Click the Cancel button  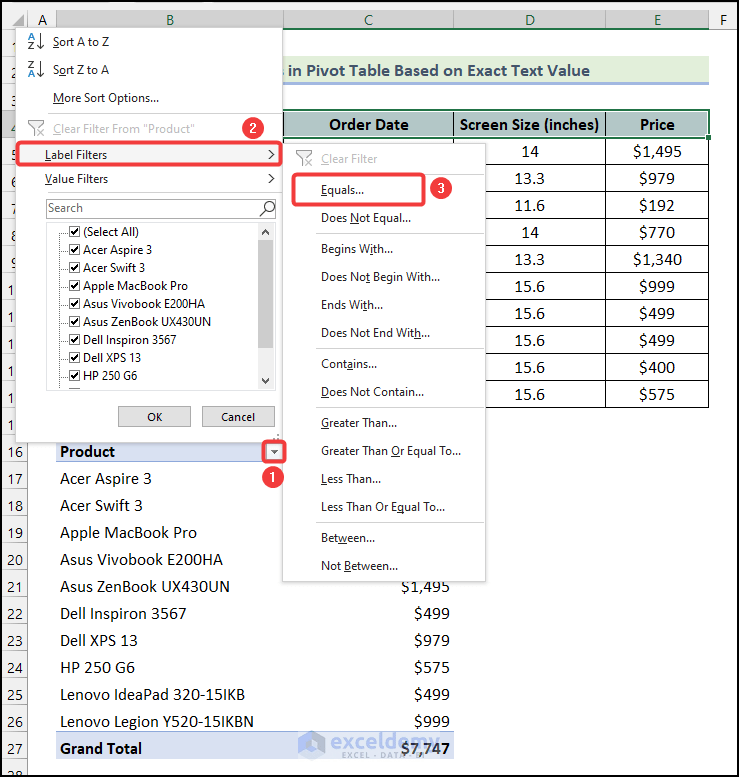pos(238,417)
